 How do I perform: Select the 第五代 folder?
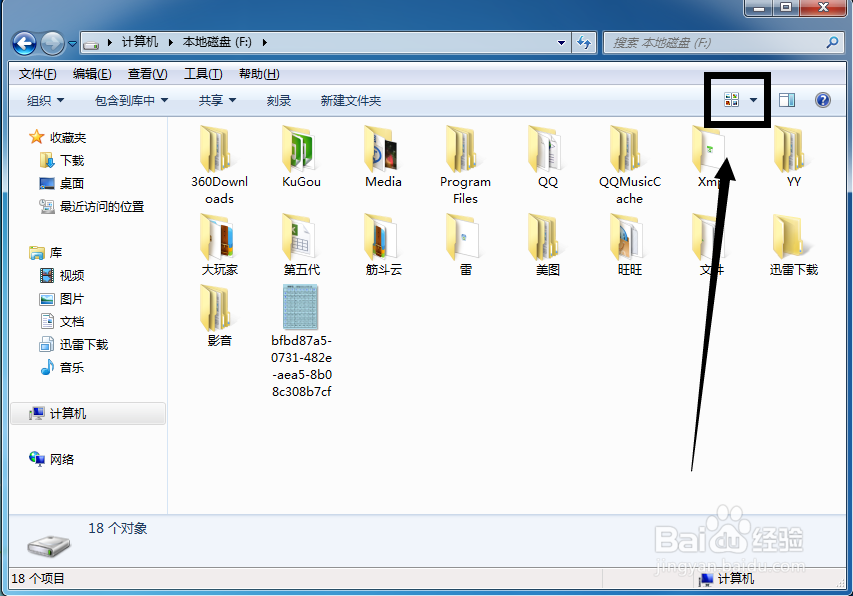301,245
